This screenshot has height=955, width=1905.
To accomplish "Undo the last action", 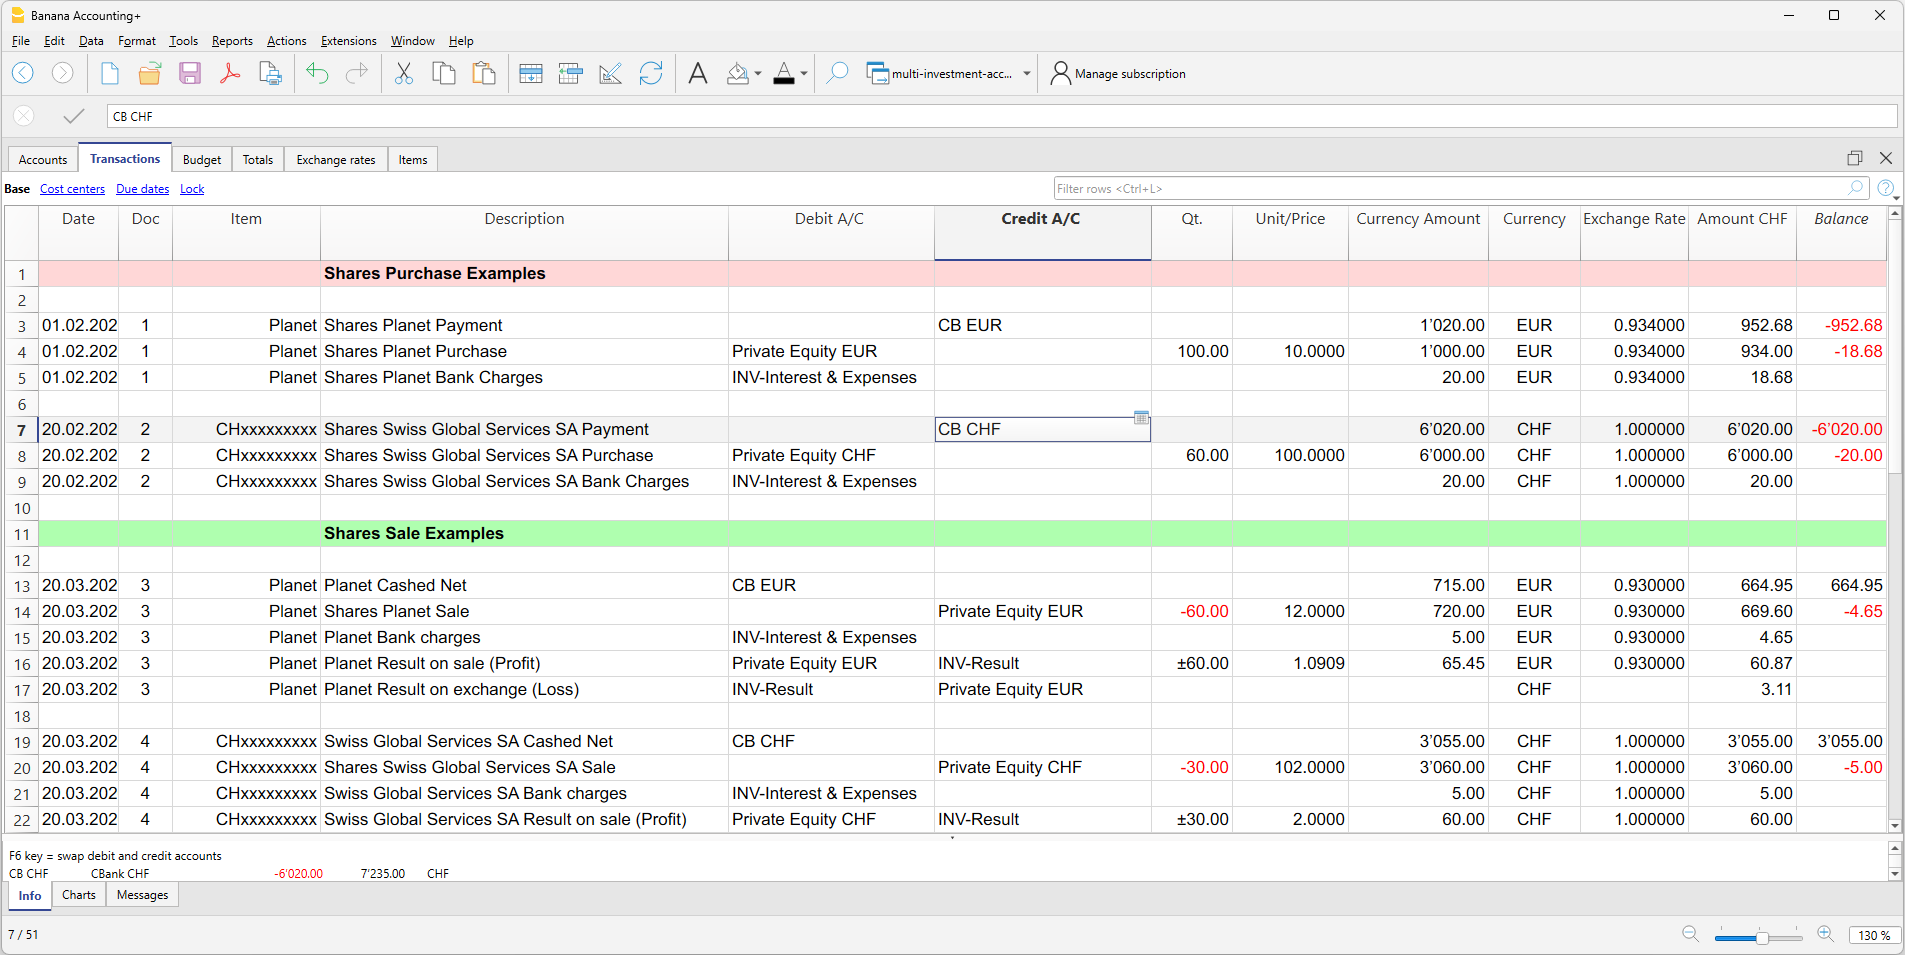I will tap(317, 73).
